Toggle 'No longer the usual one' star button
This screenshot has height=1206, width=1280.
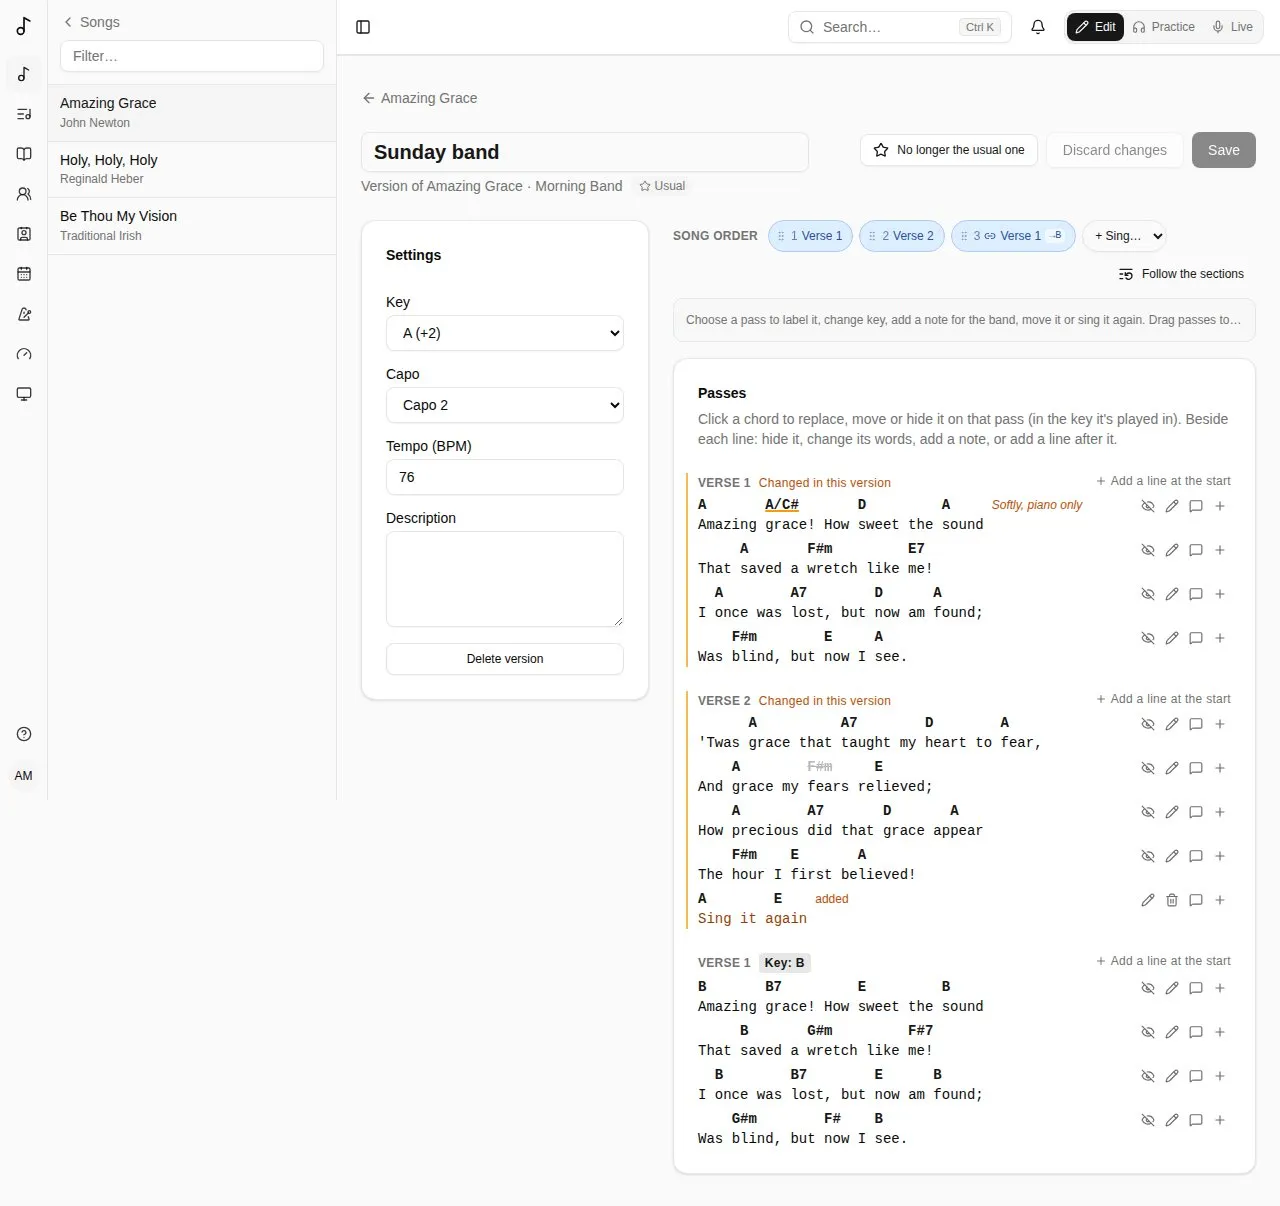[949, 150]
